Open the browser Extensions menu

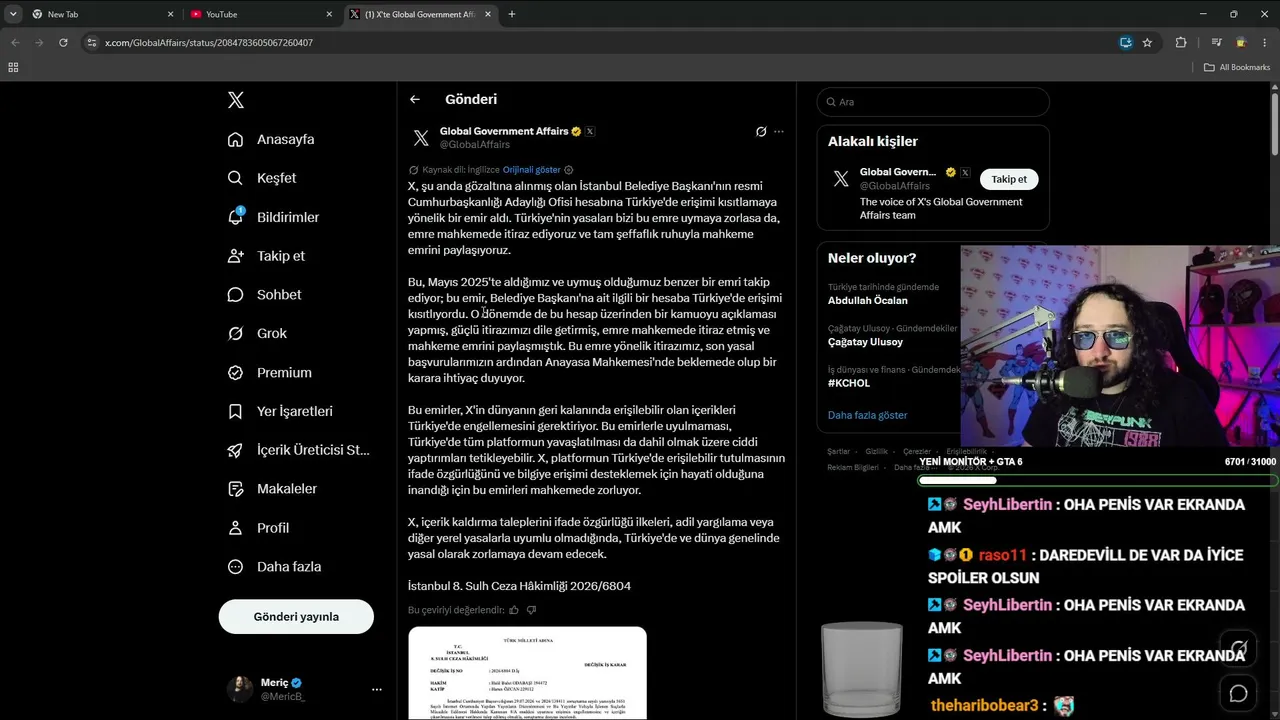click(1181, 43)
